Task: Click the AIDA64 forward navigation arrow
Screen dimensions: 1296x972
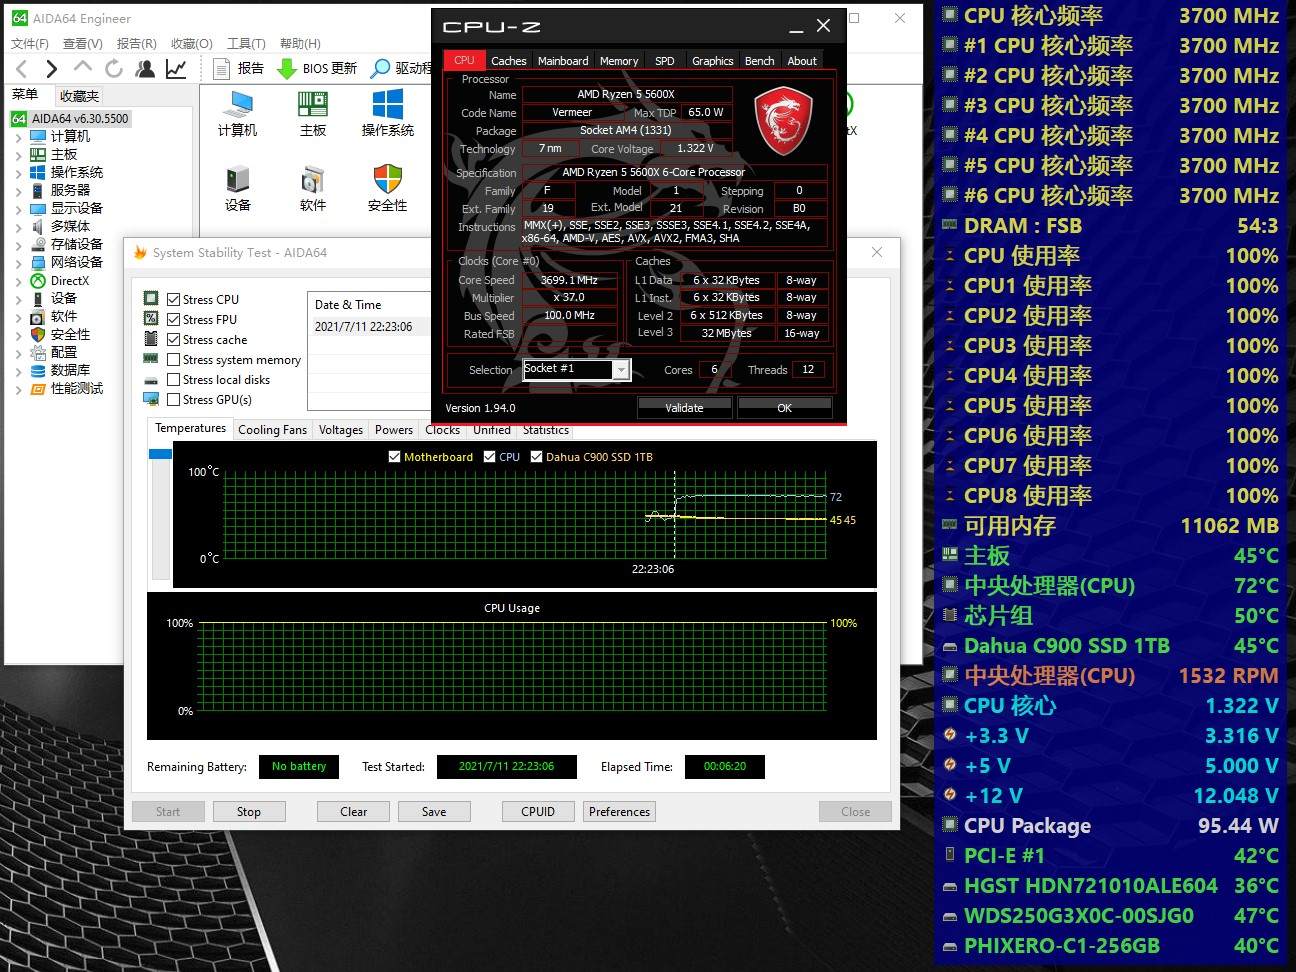Action: [x=51, y=68]
